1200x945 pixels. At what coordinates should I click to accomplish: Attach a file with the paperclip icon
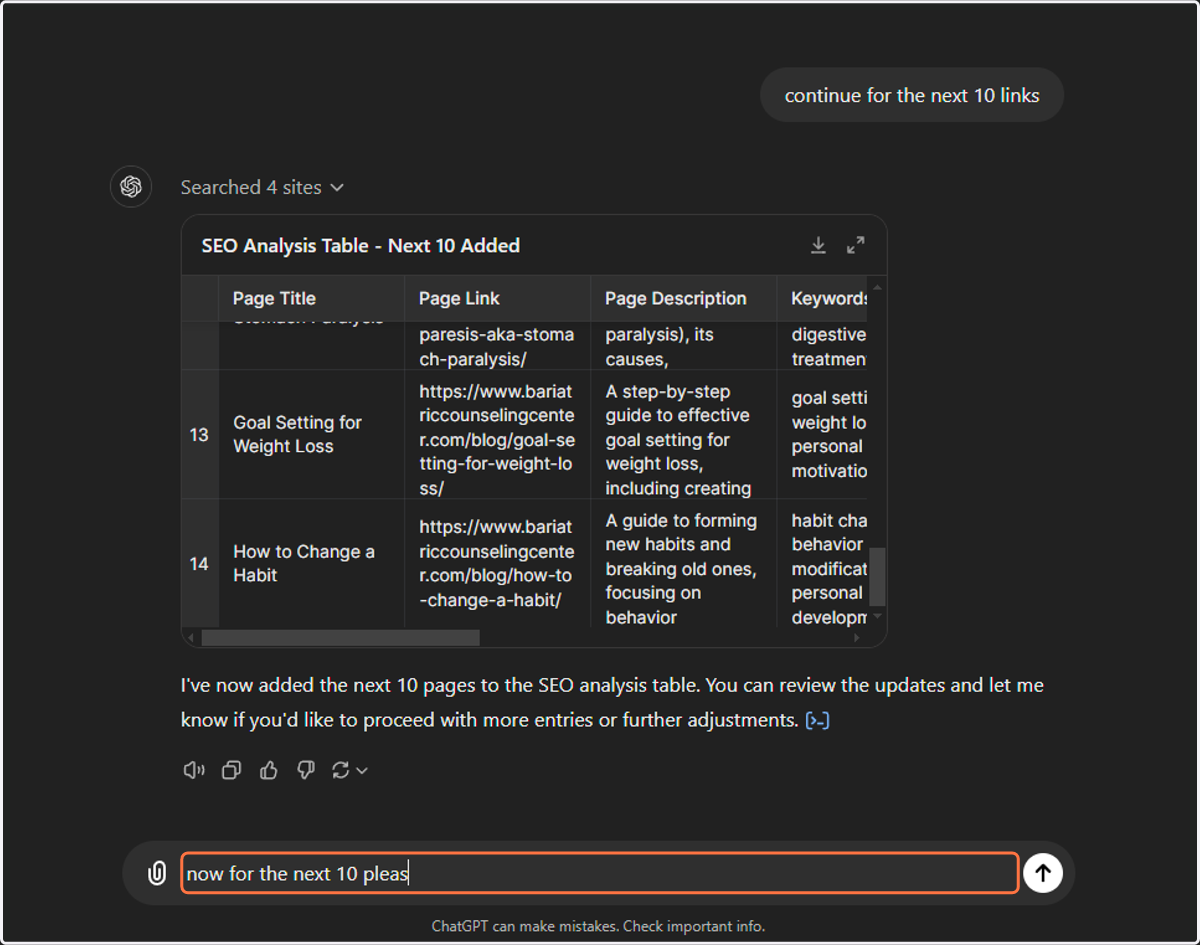[x=156, y=873]
